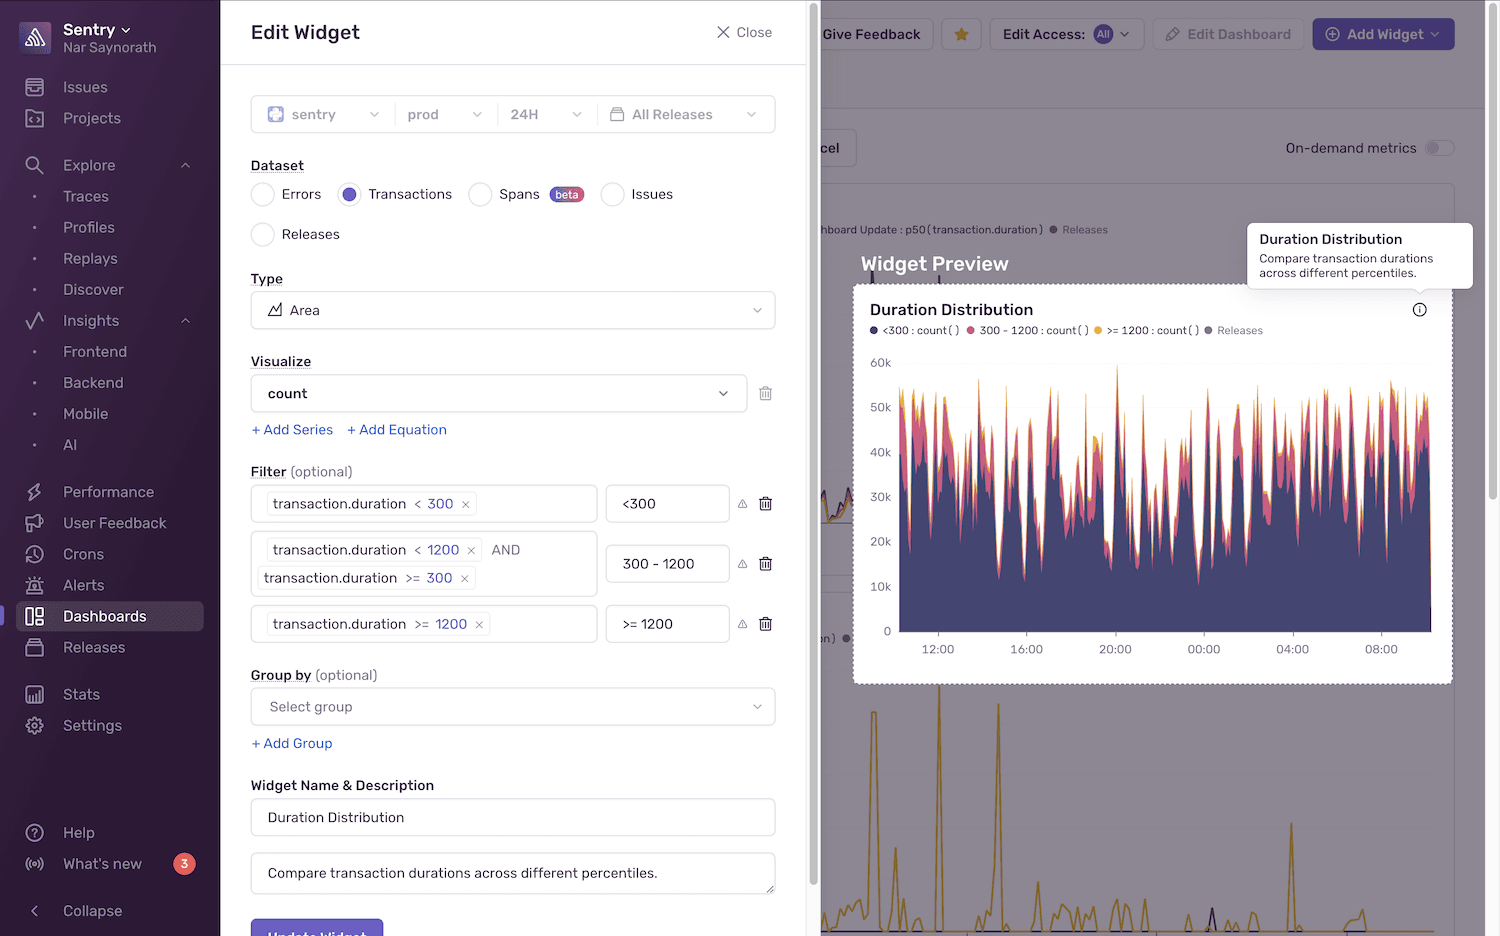
Task: Open the Area chart Type dropdown
Action: [513, 310]
